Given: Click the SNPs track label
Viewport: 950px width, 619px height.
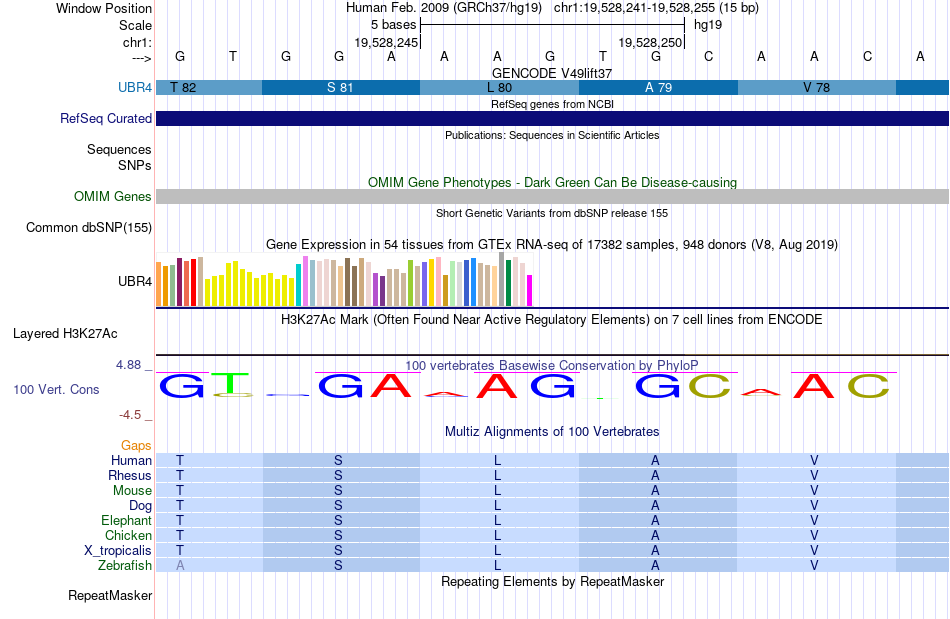Looking at the screenshot, I should (x=135, y=165).
